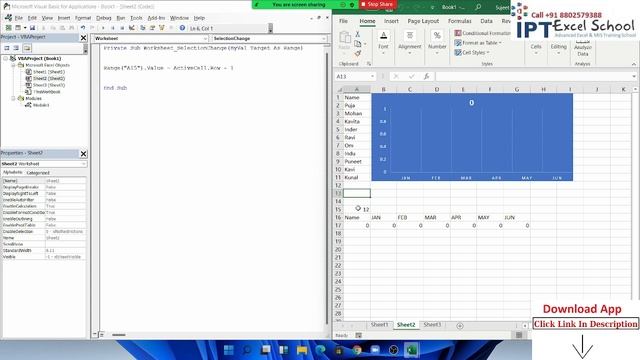Click the Cut scissors icon in Excel ribbon
The height and width of the screenshot is (360, 640).
tap(358, 34)
